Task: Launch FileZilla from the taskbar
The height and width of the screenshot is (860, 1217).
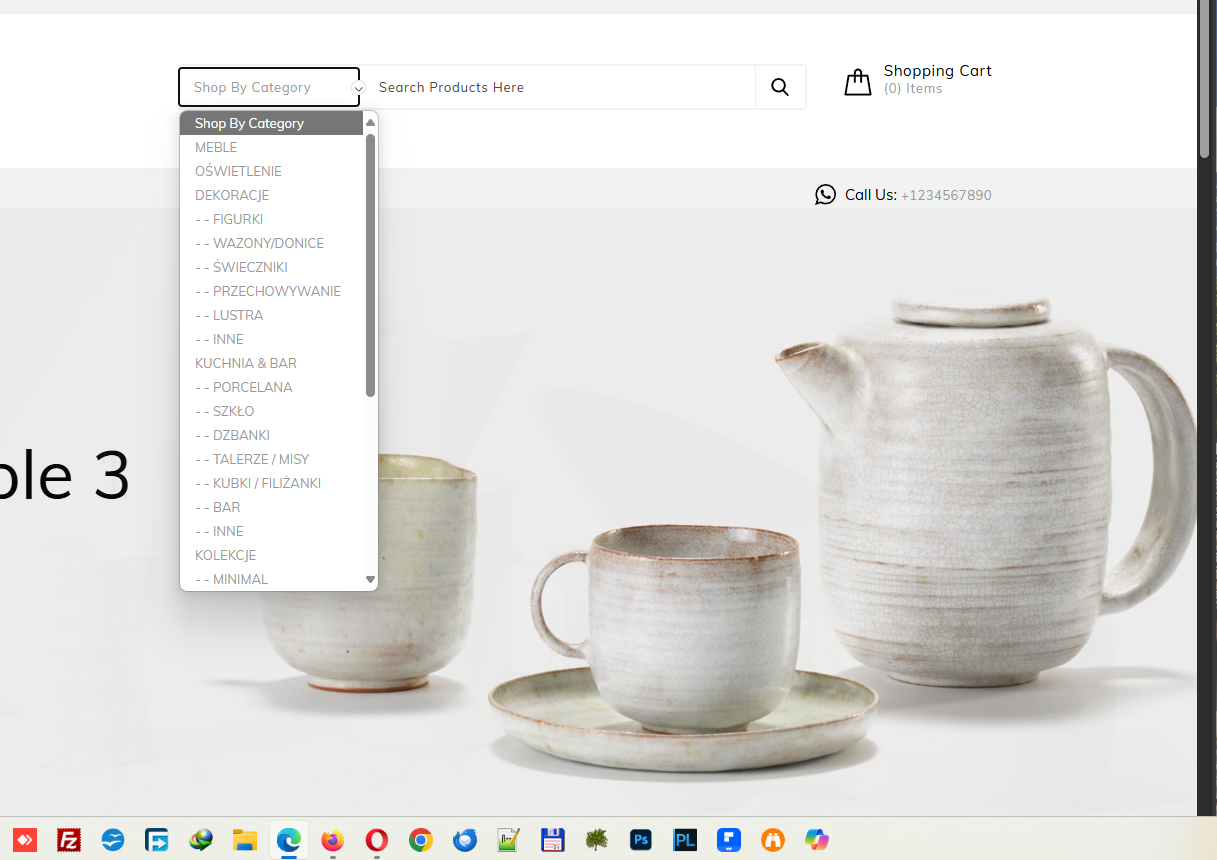Action: coord(69,839)
